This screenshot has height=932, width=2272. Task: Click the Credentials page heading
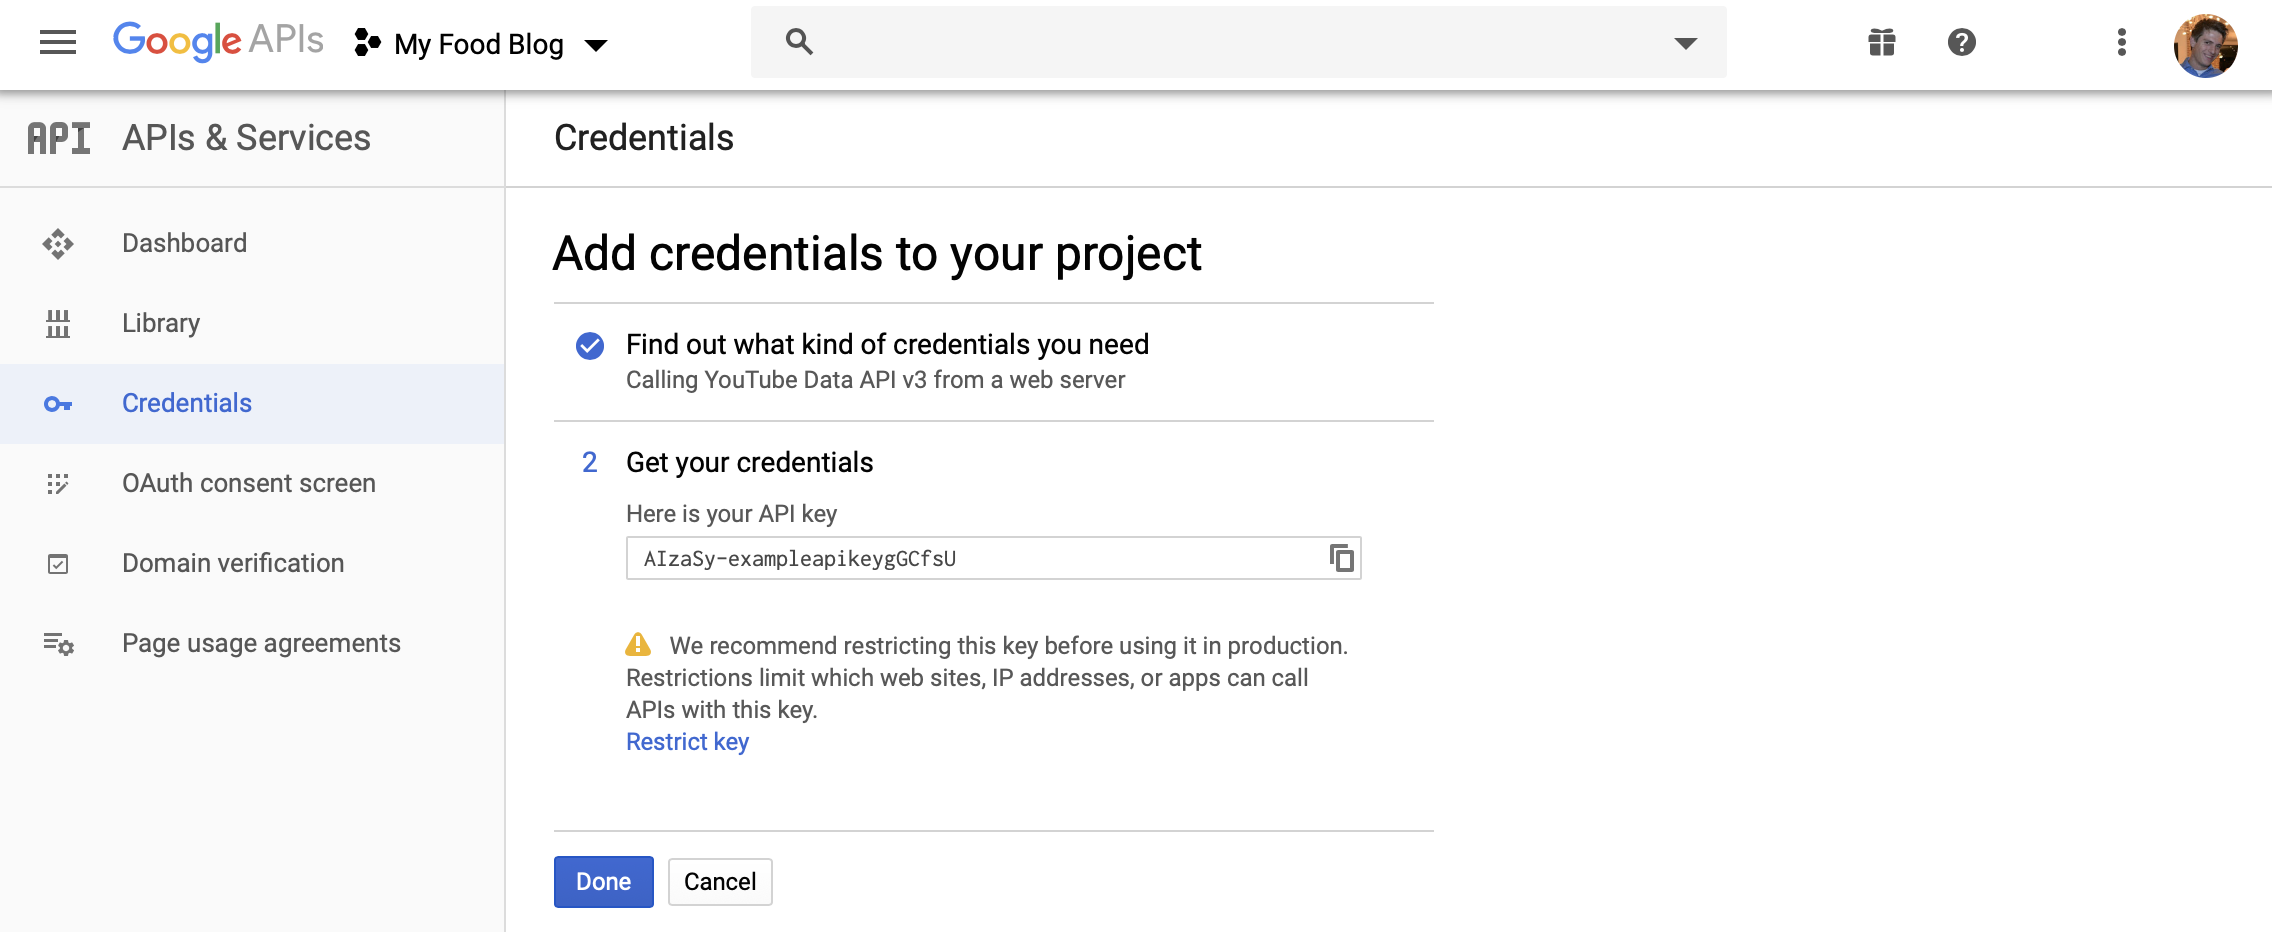[644, 138]
